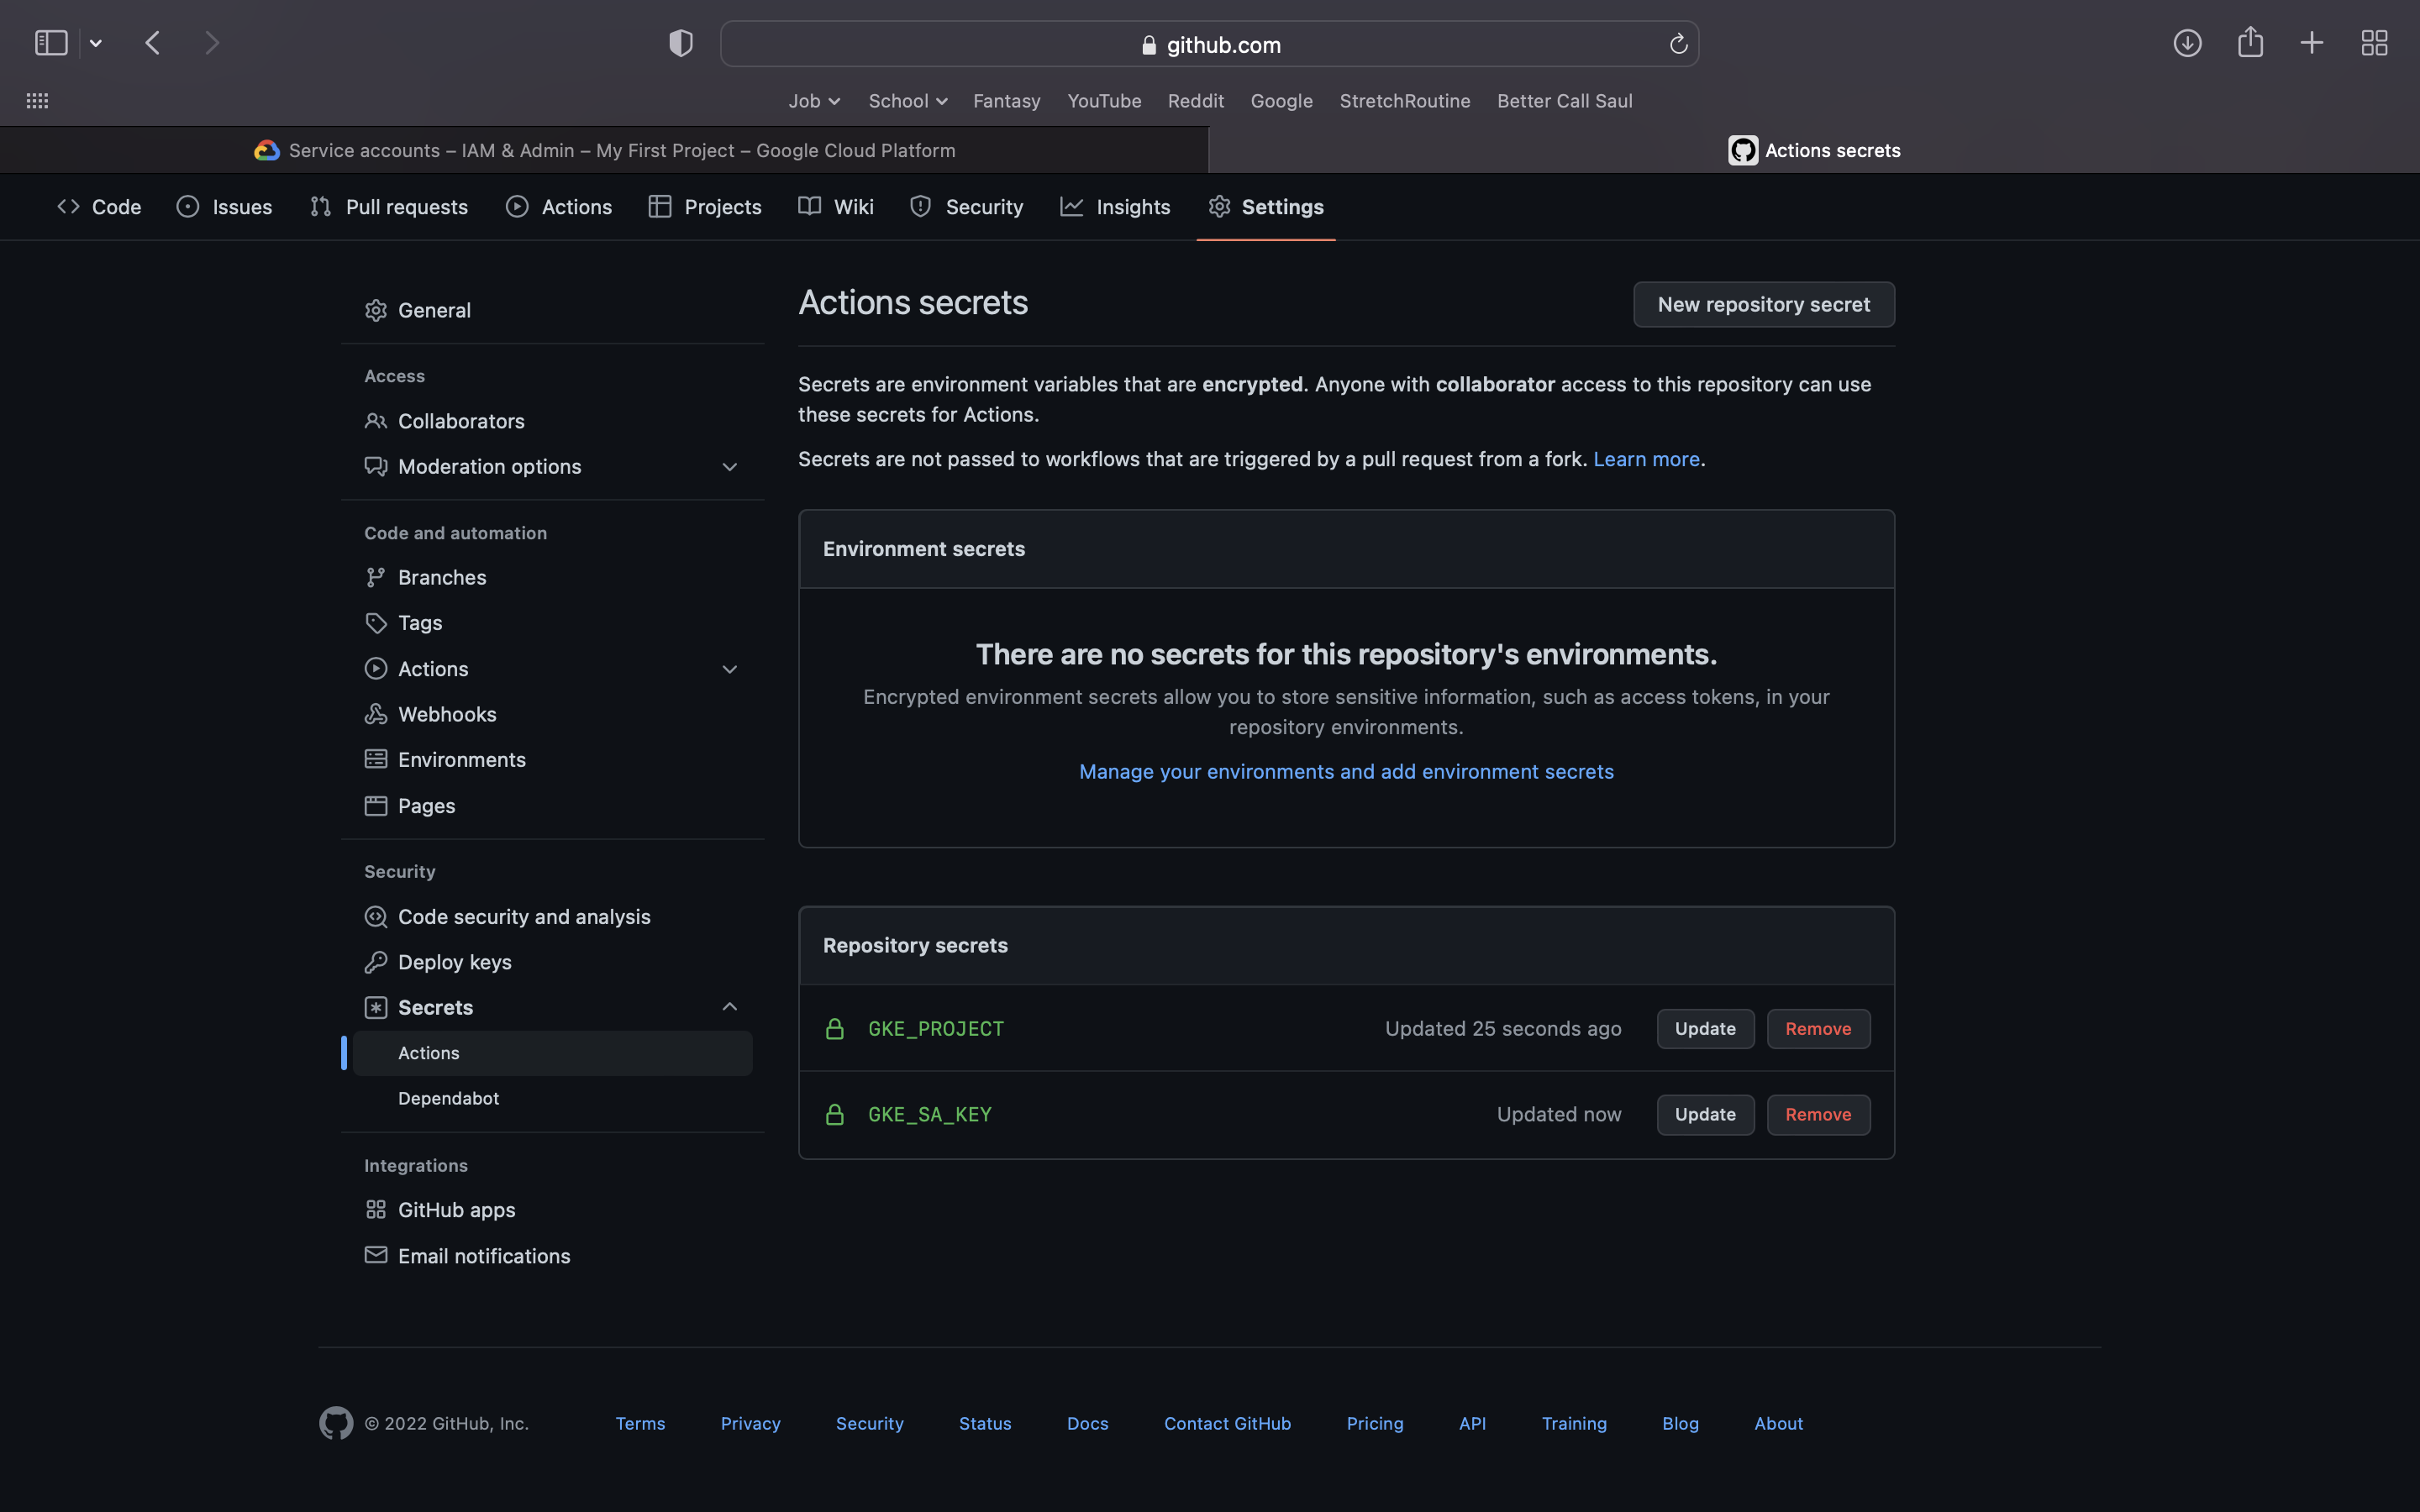Remove the GKE_PROJECT secret
2420x1512 pixels.
tap(1817, 1029)
